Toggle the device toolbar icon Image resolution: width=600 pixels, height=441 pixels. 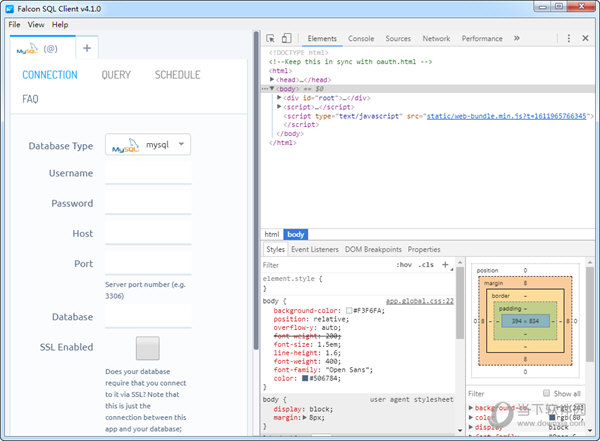[286, 38]
